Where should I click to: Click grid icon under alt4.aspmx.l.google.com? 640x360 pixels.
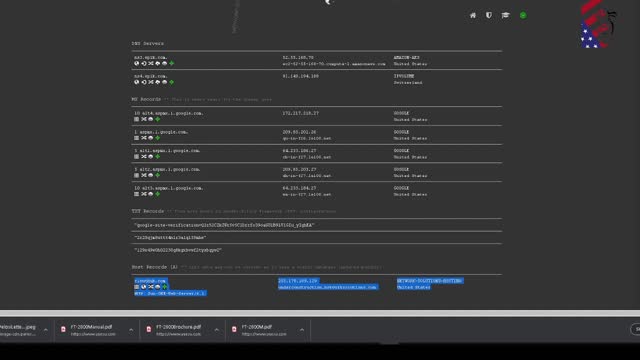pos(137,119)
